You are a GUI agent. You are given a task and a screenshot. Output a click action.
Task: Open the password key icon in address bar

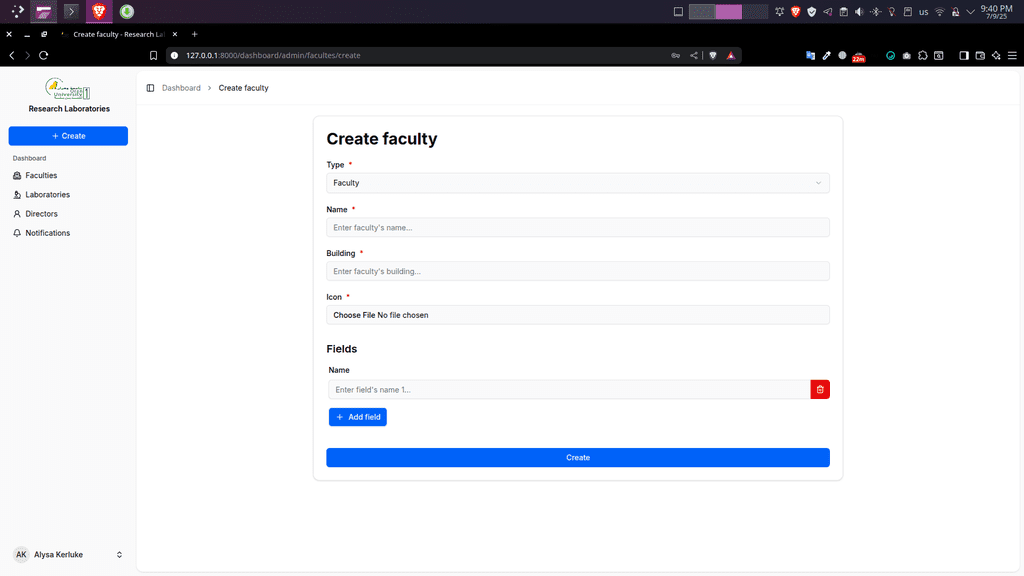(x=675, y=56)
